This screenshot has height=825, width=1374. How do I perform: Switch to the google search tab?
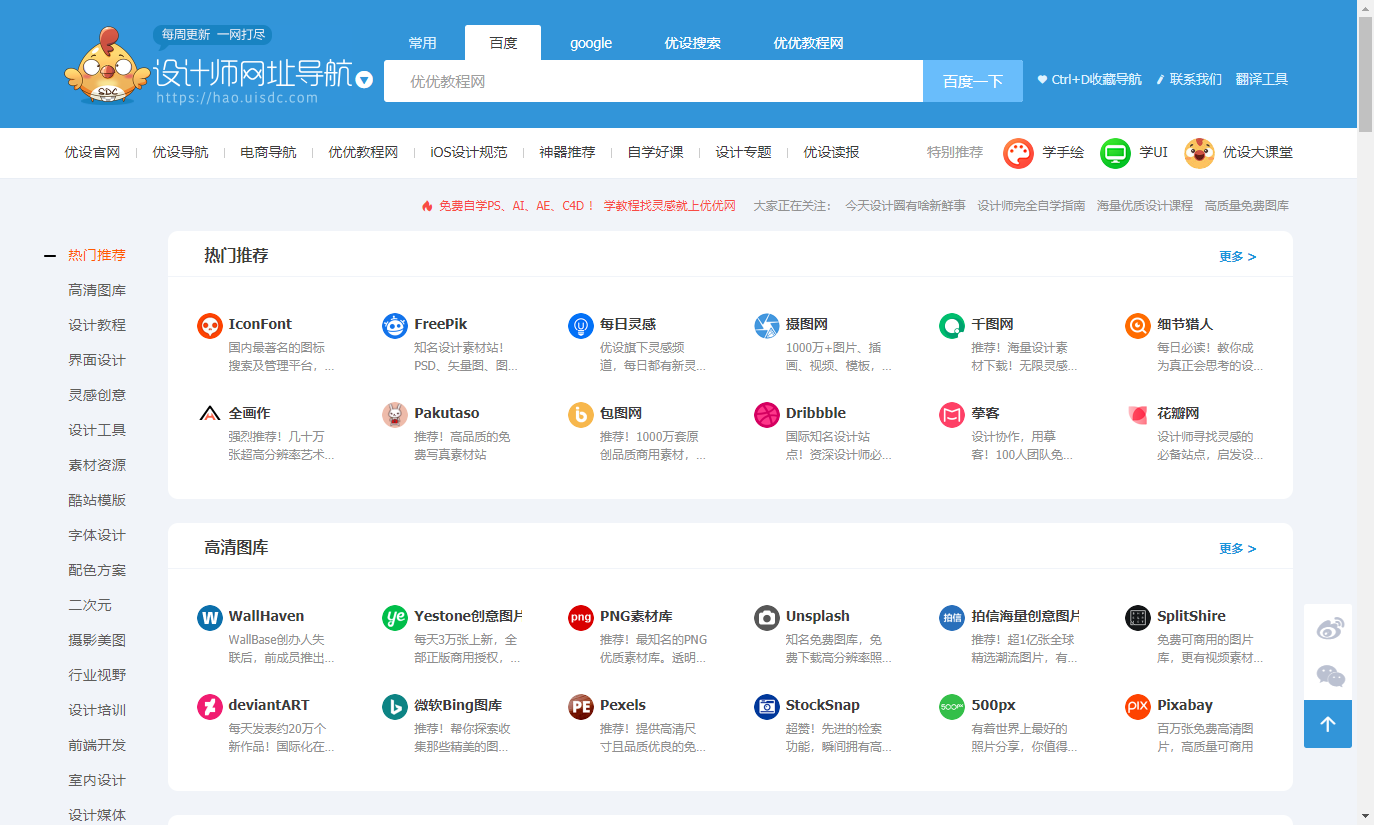coord(591,43)
